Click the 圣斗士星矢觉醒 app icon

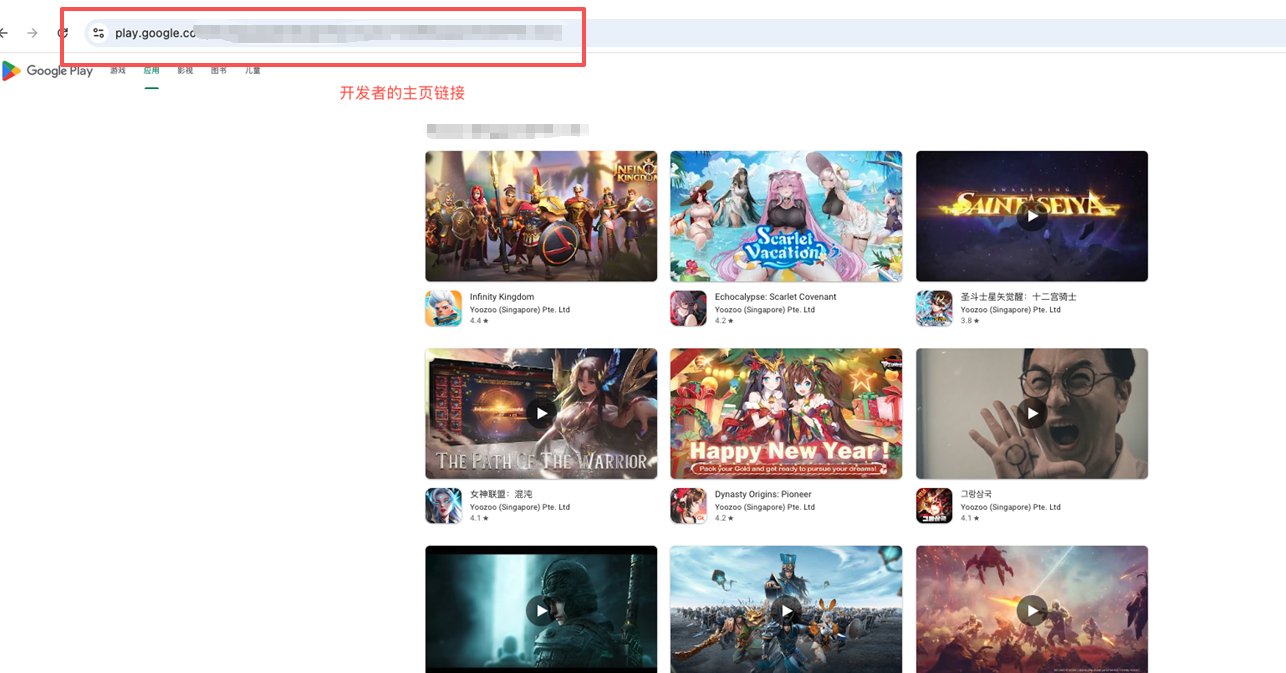[934, 308]
